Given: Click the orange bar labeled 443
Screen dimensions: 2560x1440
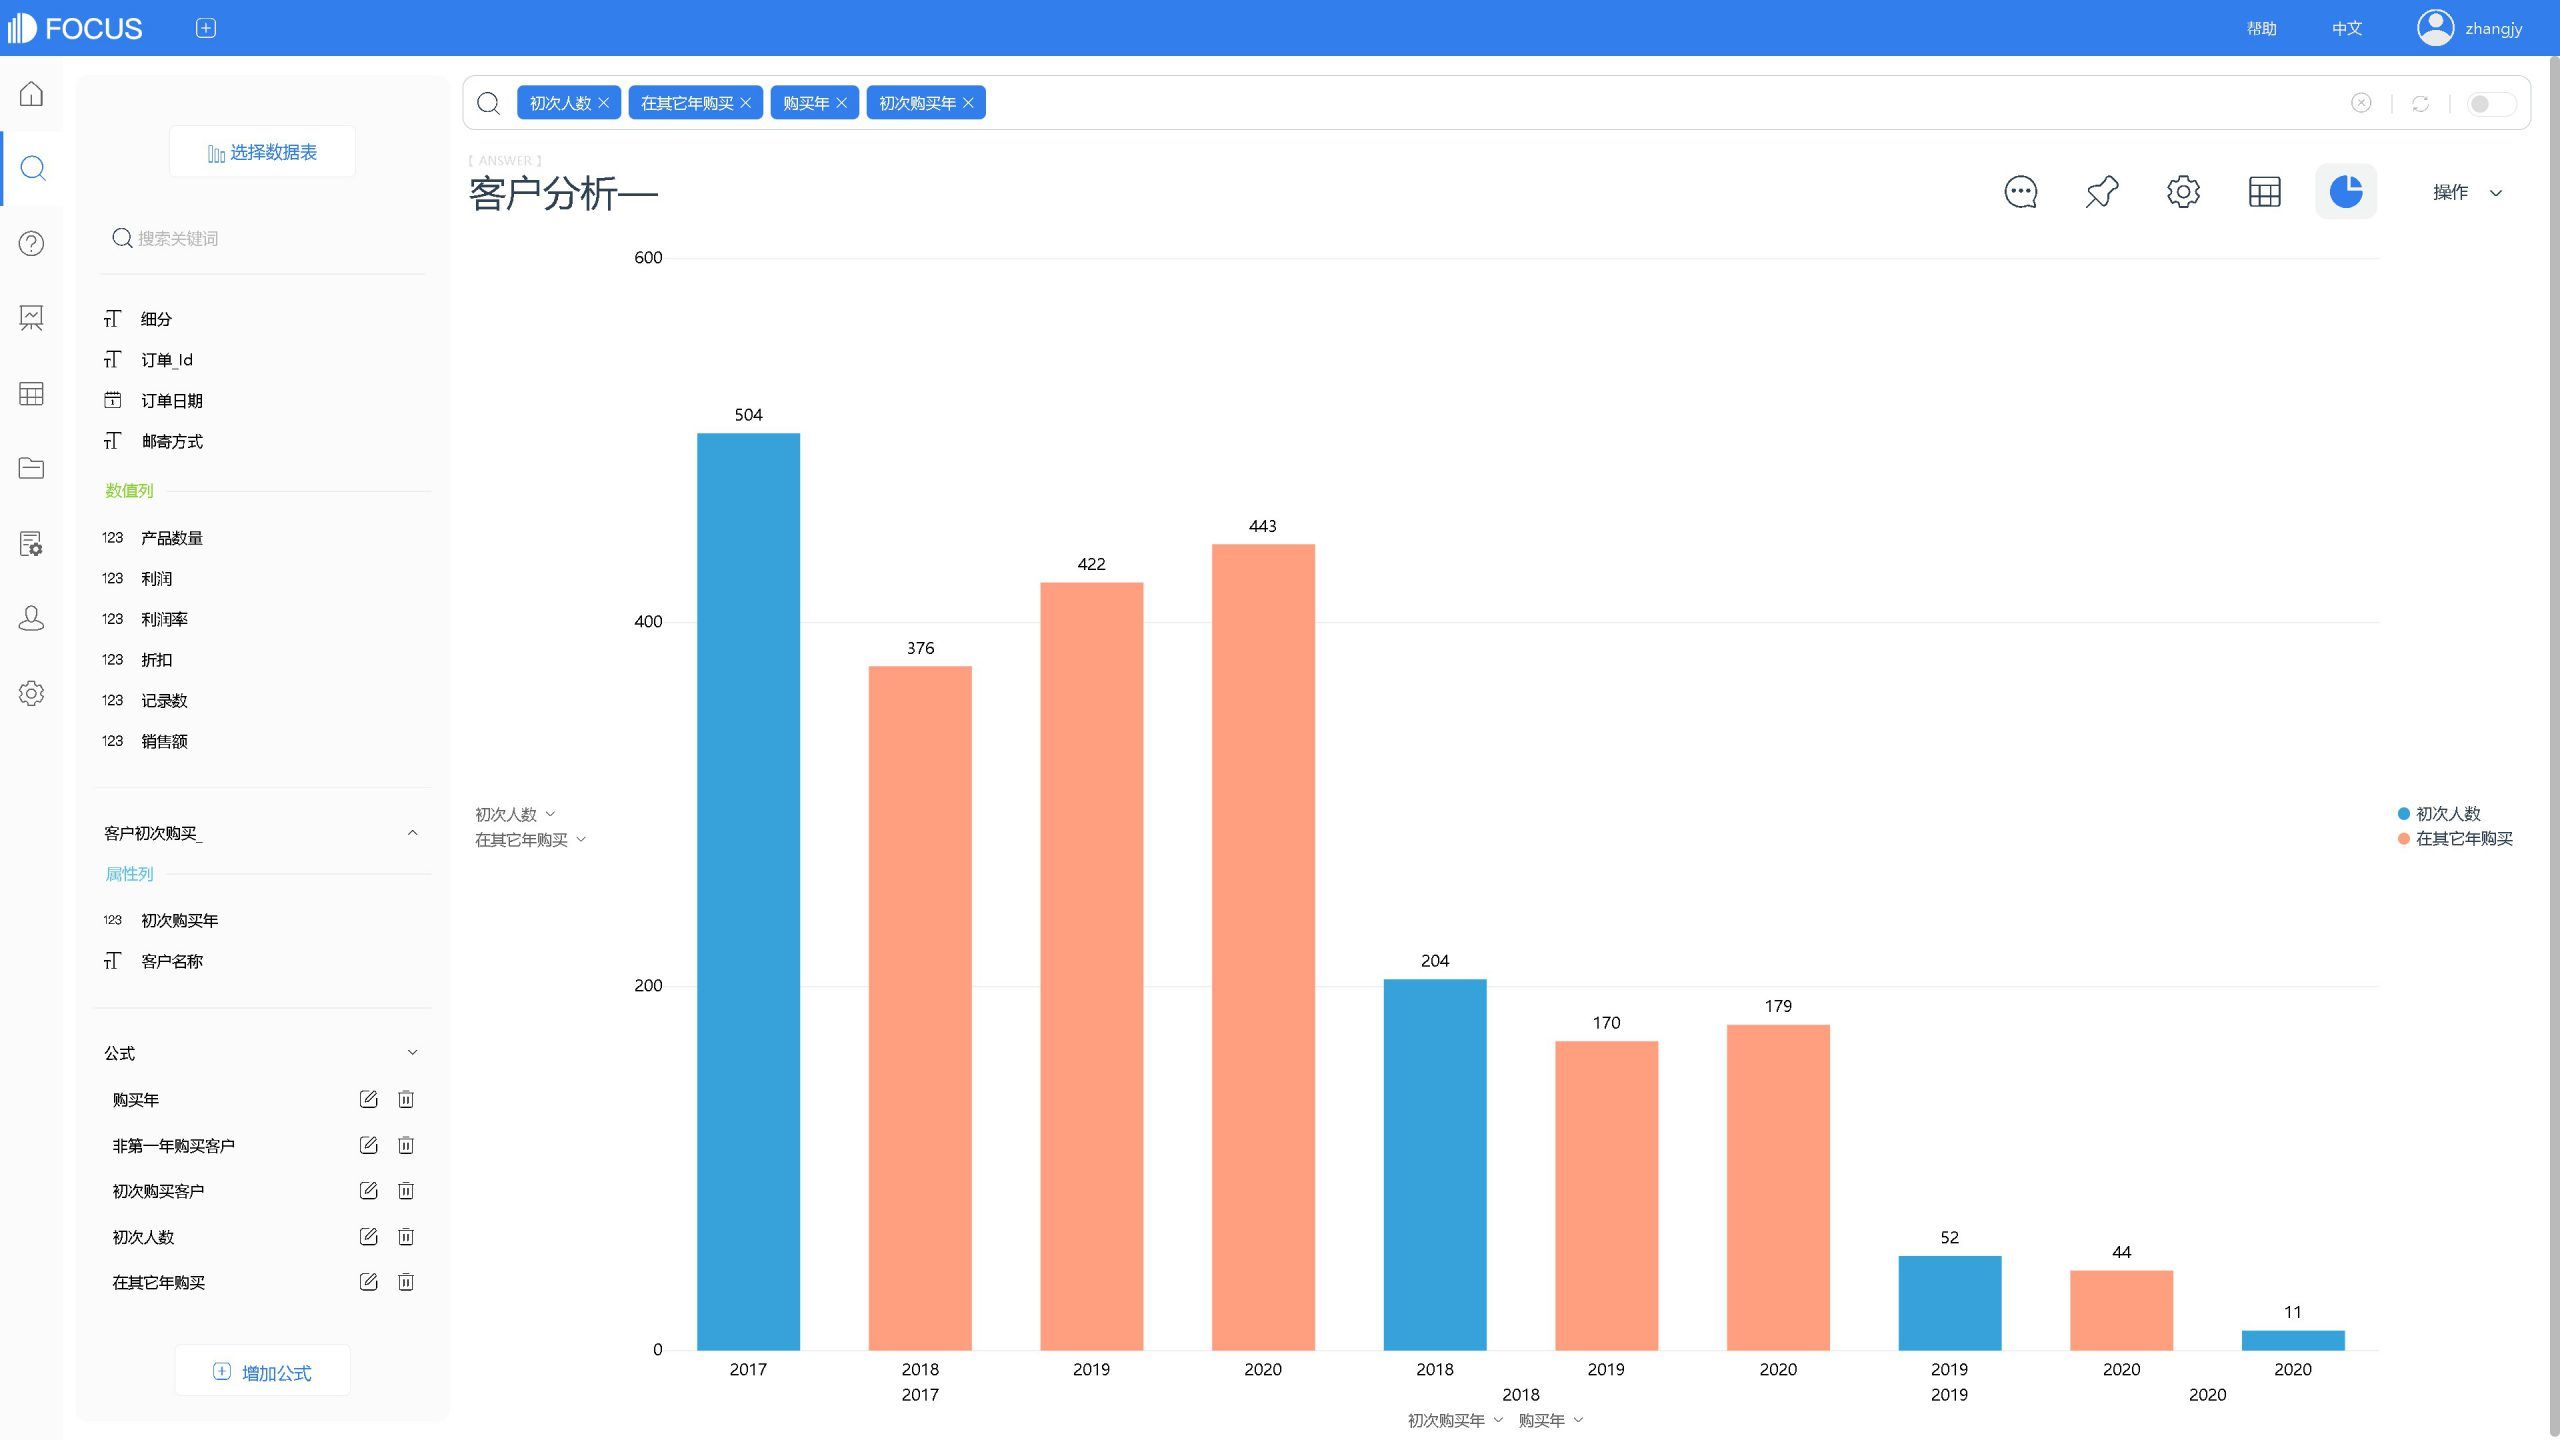Looking at the screenshot, I should 1263,947.
